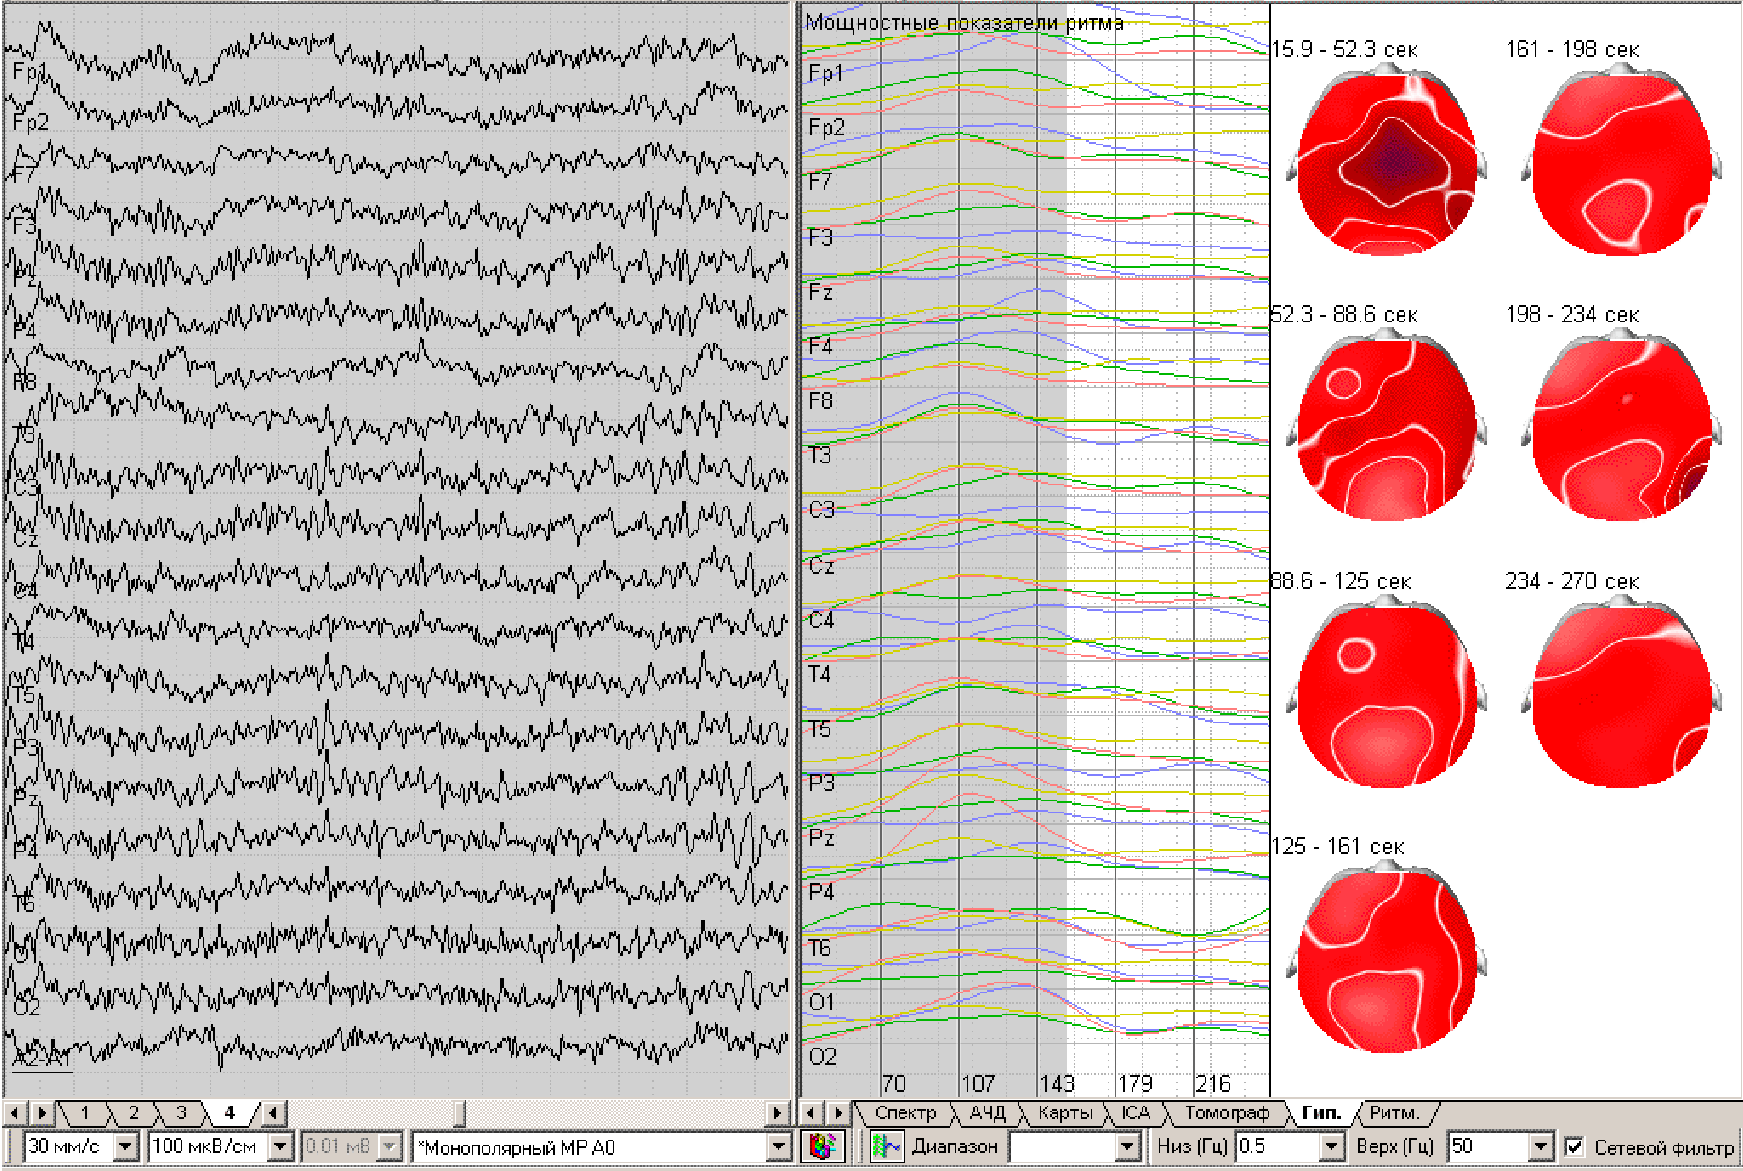Switch to the Спектр tab
This screenshot has height=1171, width=1743.
coord(904,1113)
